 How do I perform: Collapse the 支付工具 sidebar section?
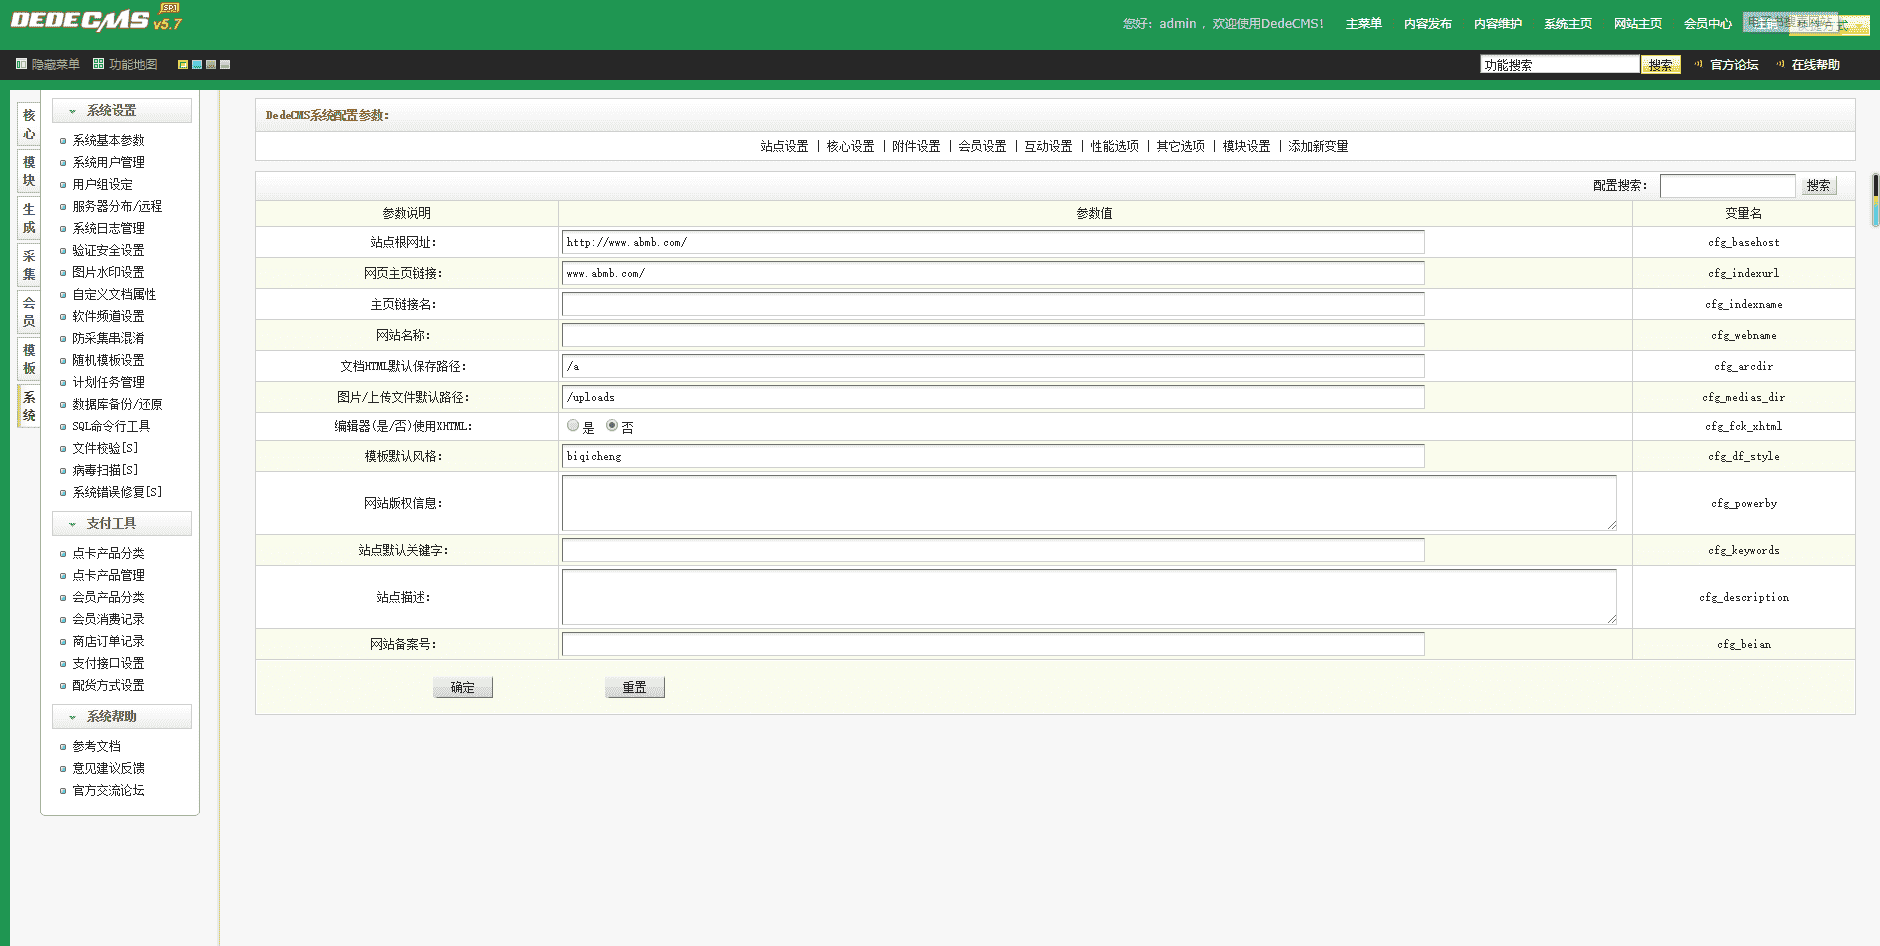pyautogui.click(x=122, y=524)
